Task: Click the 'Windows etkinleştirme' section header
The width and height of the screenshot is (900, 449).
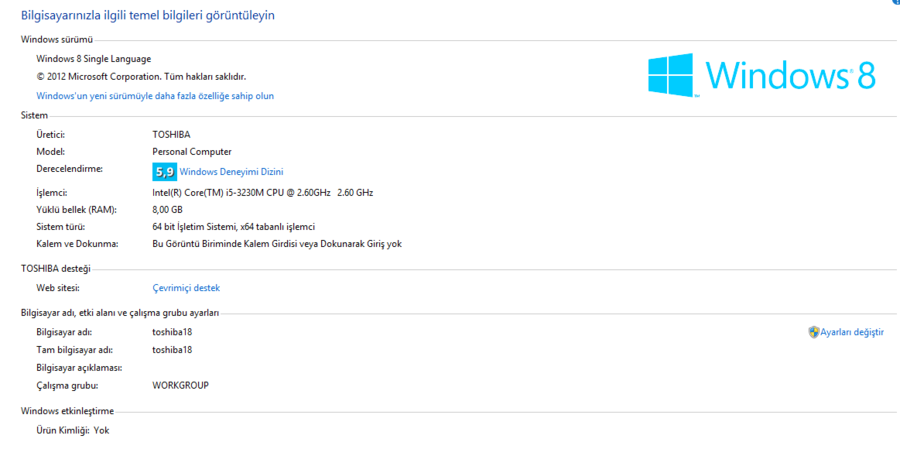Action: coord(67,411)
